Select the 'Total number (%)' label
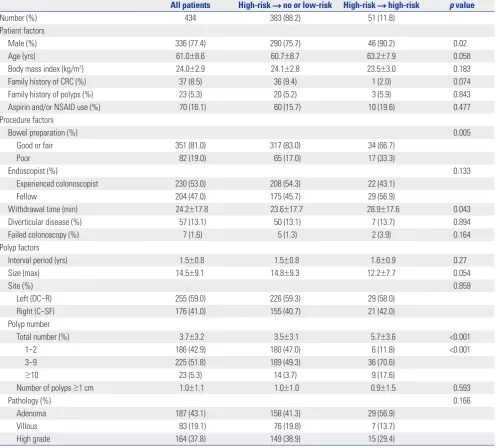Image resolution: width=496 pixels, height=448 pixels. [x=43, y=337]
